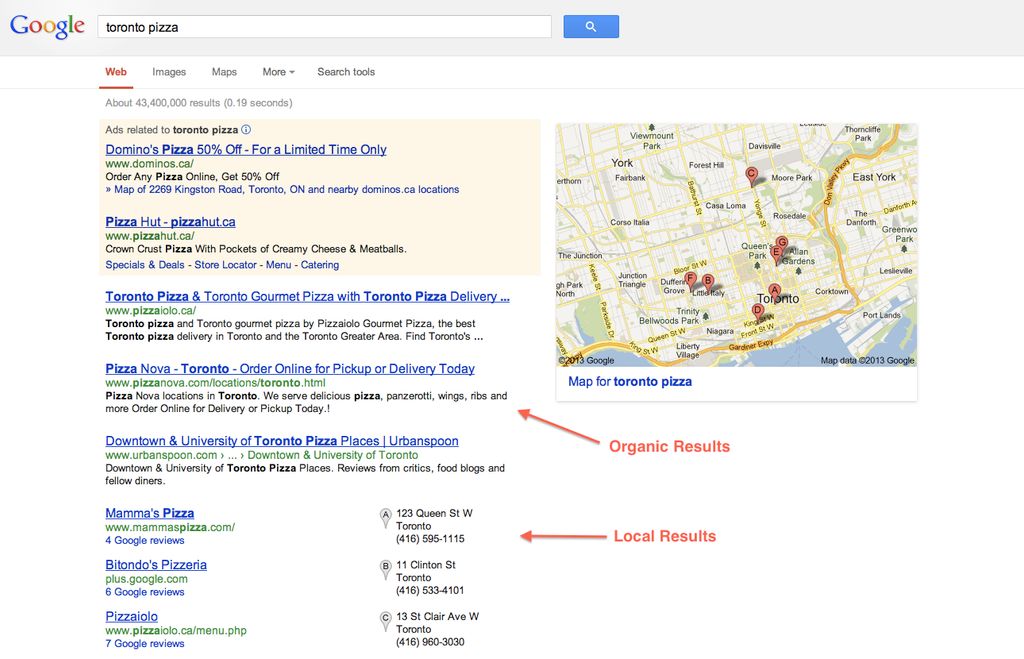Click the 'East York' label on the map

874,177
